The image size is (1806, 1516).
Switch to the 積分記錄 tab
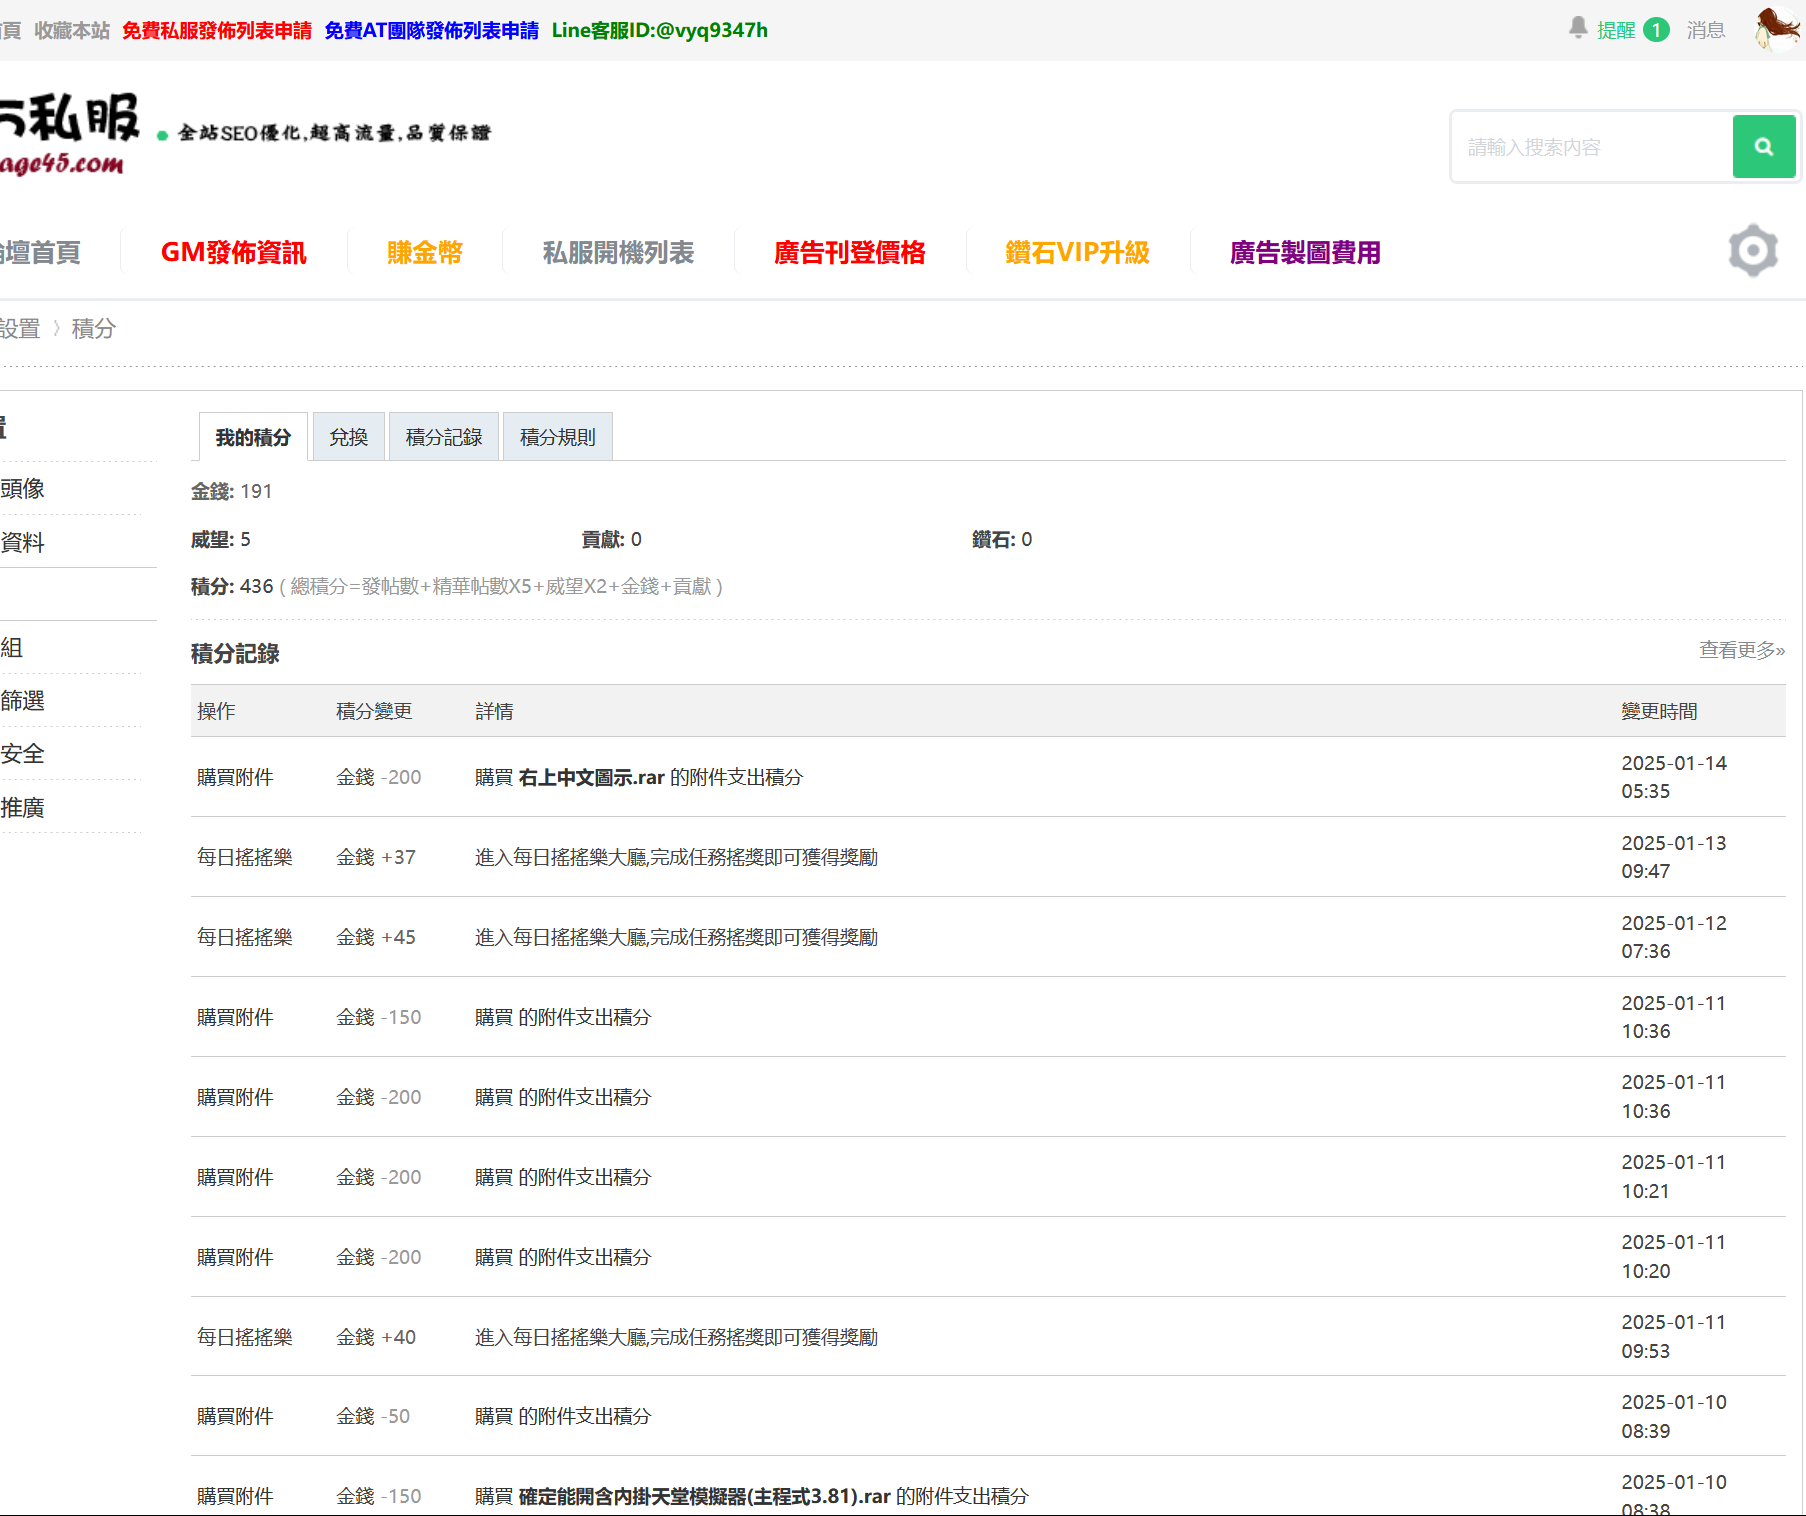click(444, 437)
